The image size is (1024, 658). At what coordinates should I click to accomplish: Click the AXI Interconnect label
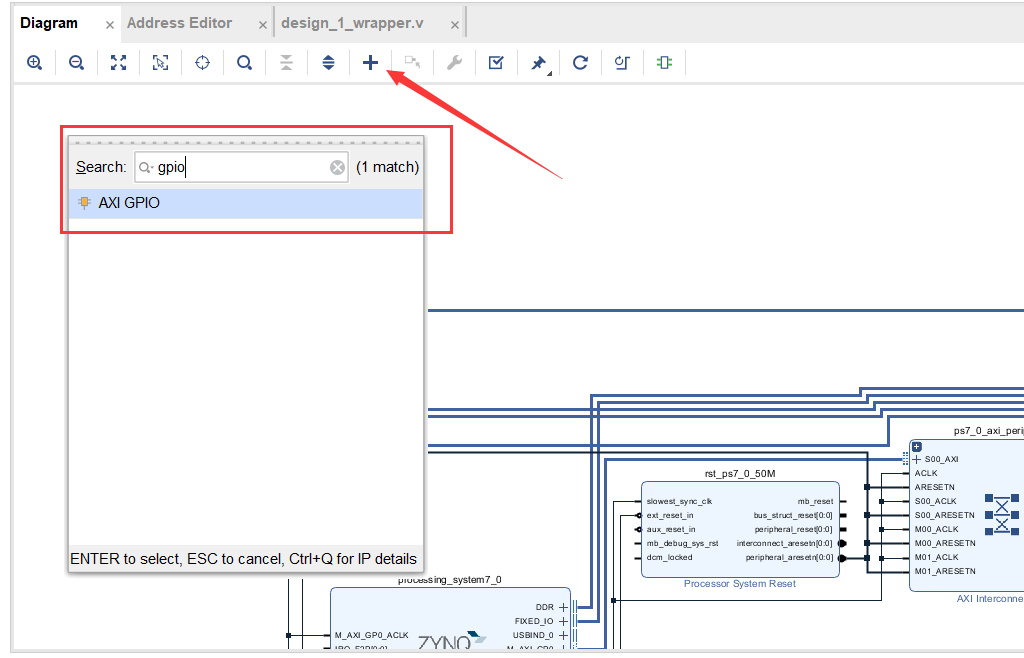(x=990, y=599)
